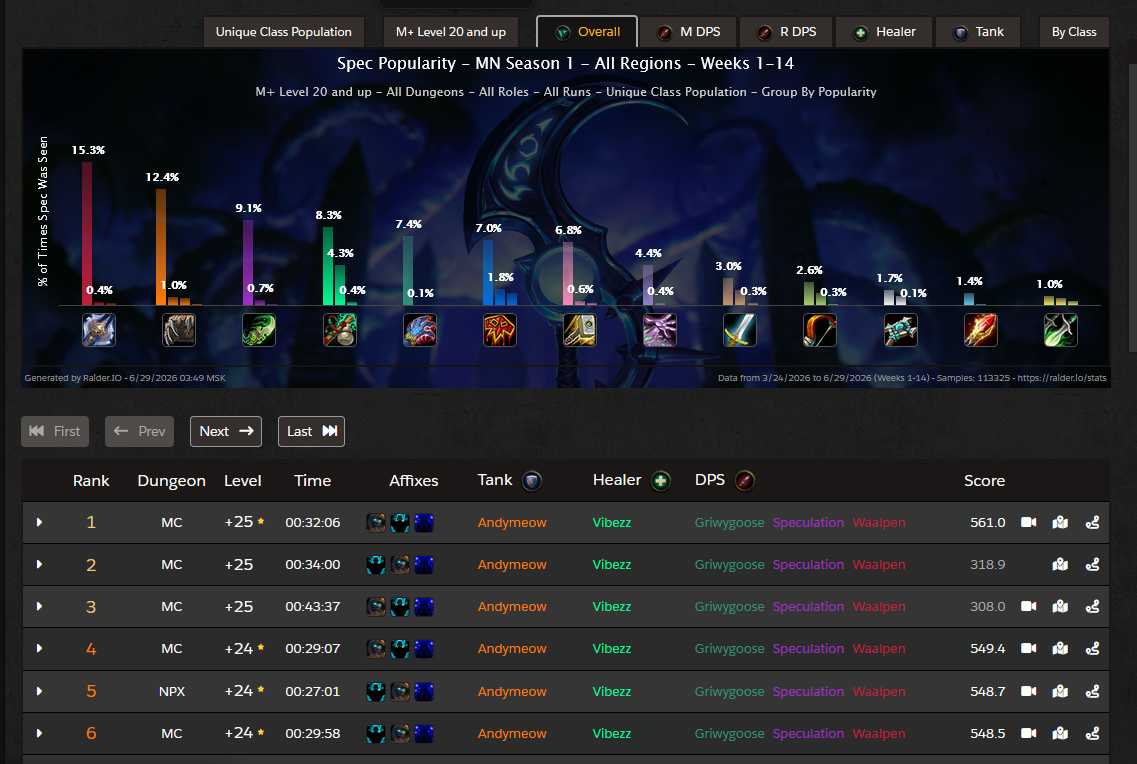
Task: Open route map icon for rank 2 run
Action: [1060, 565]
